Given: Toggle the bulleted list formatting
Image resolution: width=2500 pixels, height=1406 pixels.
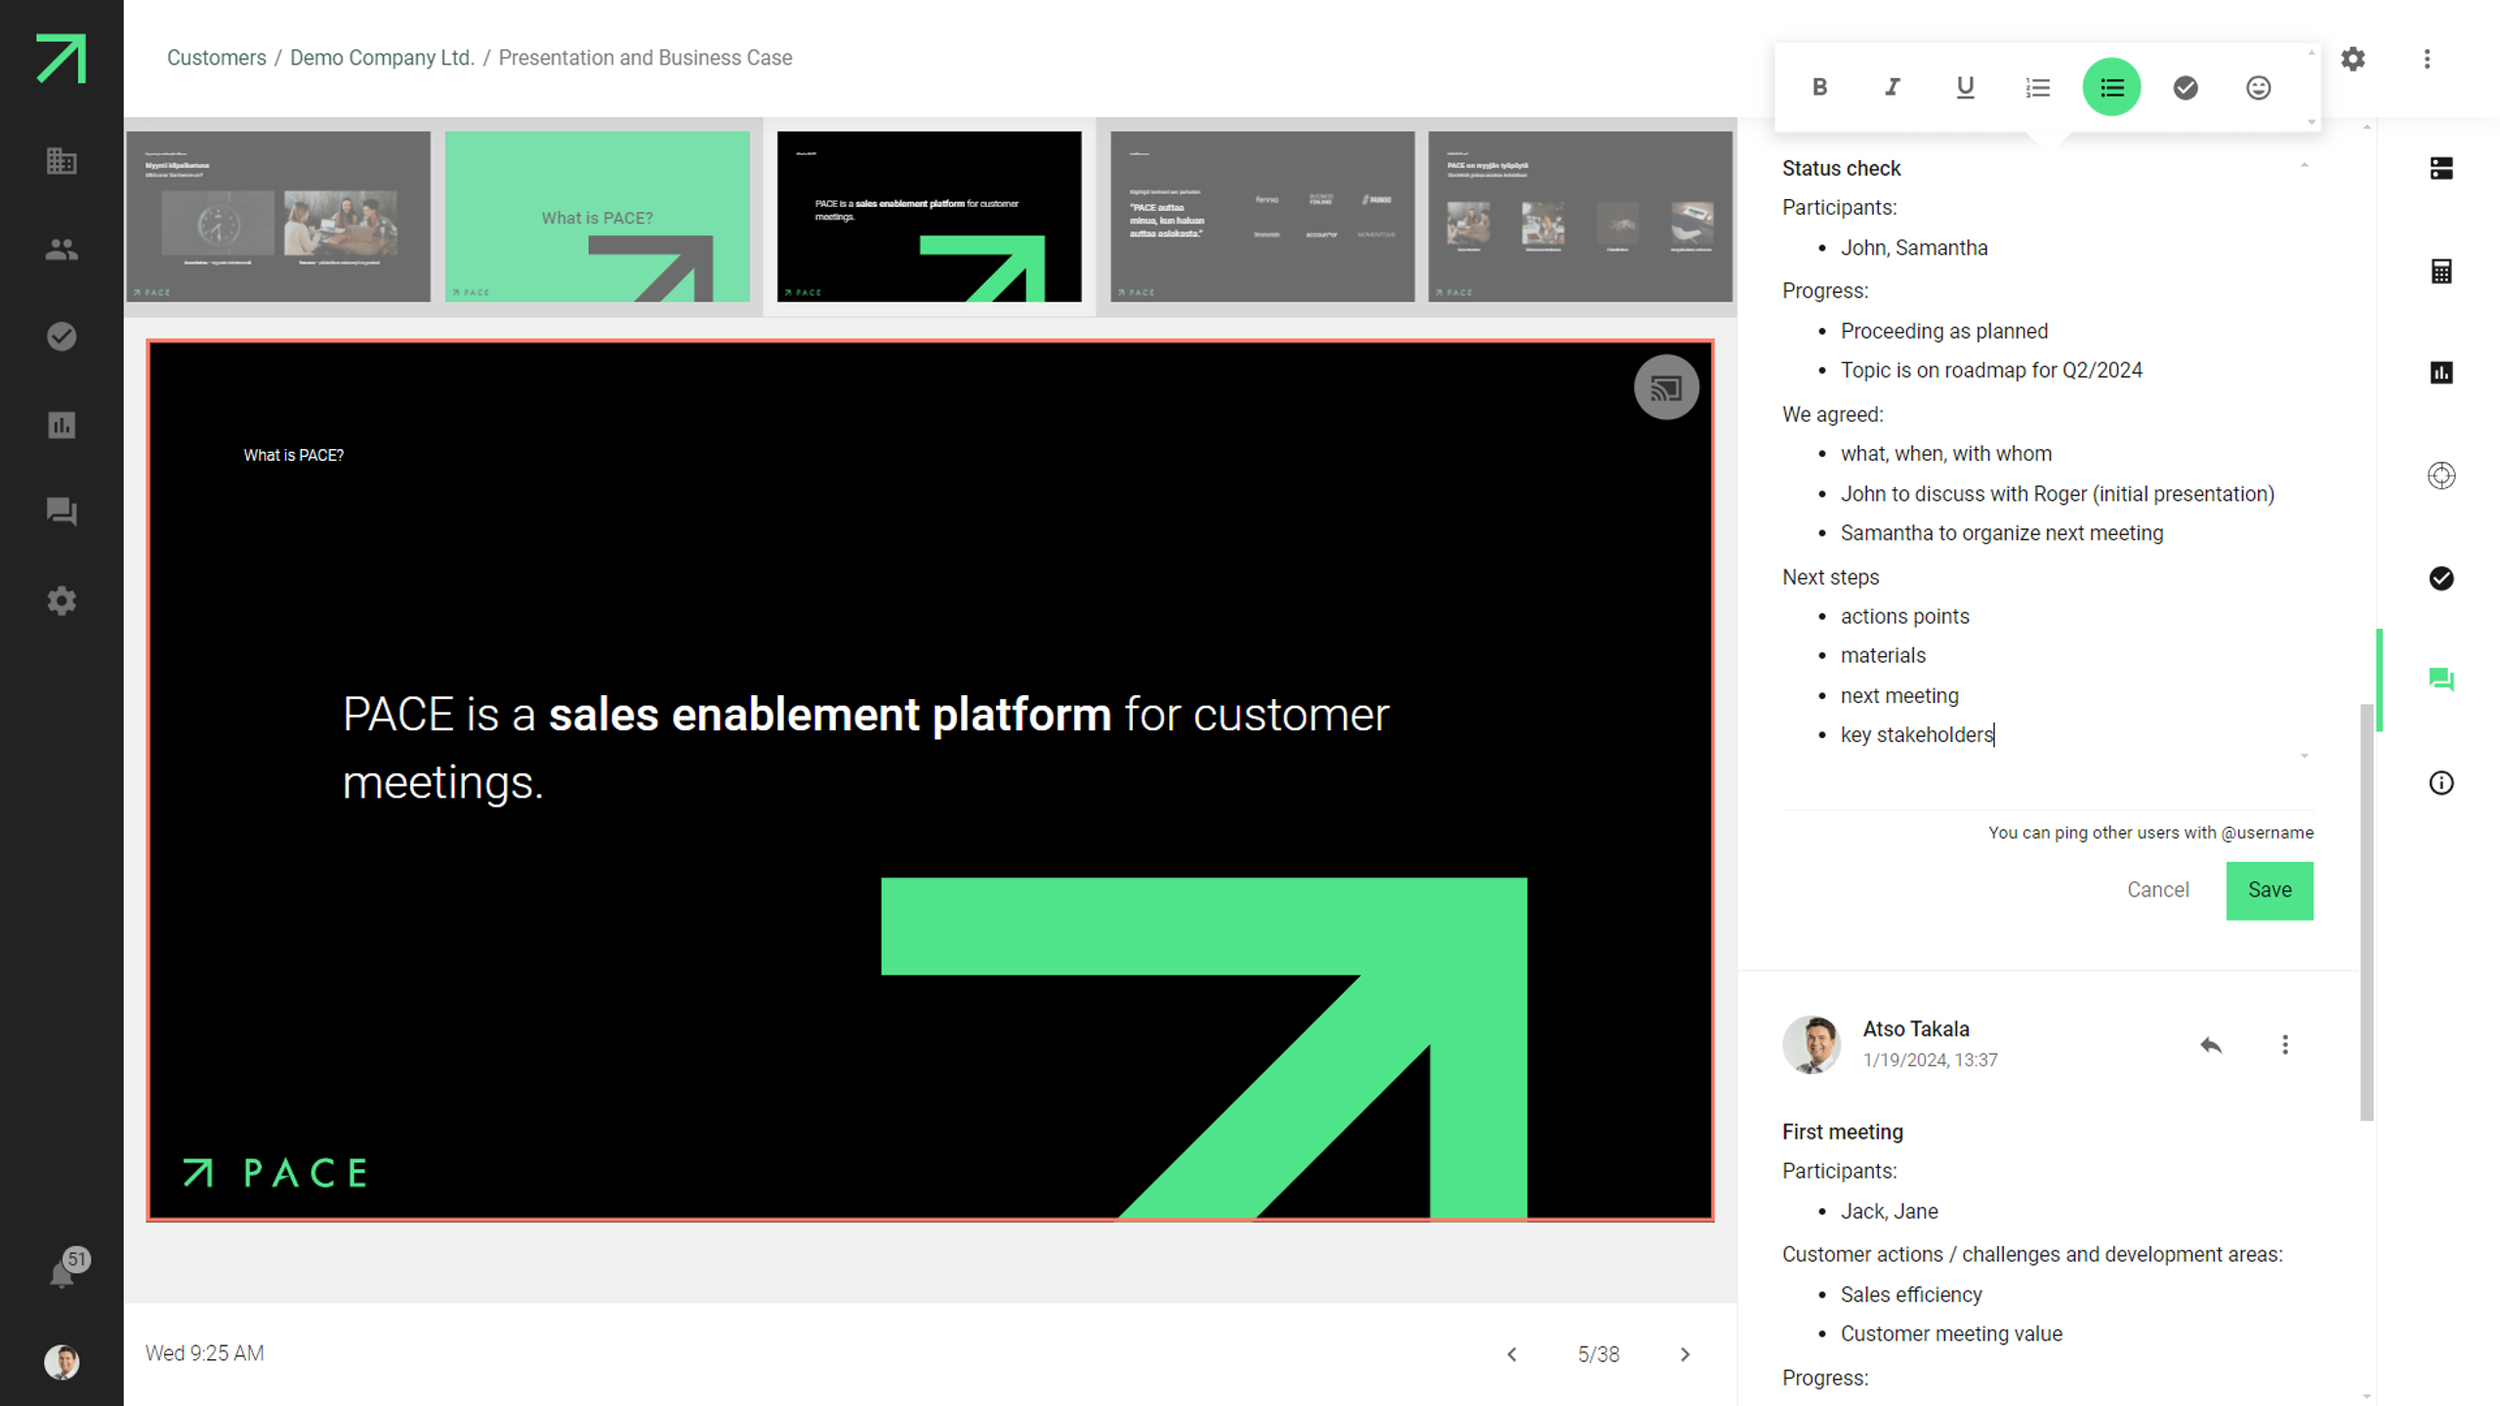Looking at the screenshot, I should coord(2111,88).
